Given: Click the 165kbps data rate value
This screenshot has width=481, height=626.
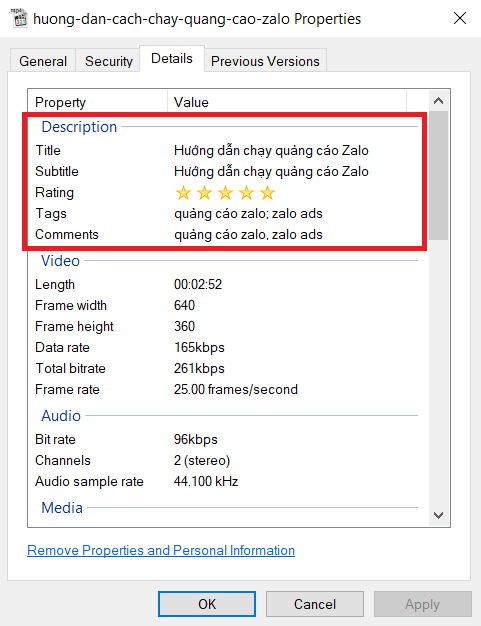Looking at the screenshot, I should pyautogui.click(x=199, y=348).
